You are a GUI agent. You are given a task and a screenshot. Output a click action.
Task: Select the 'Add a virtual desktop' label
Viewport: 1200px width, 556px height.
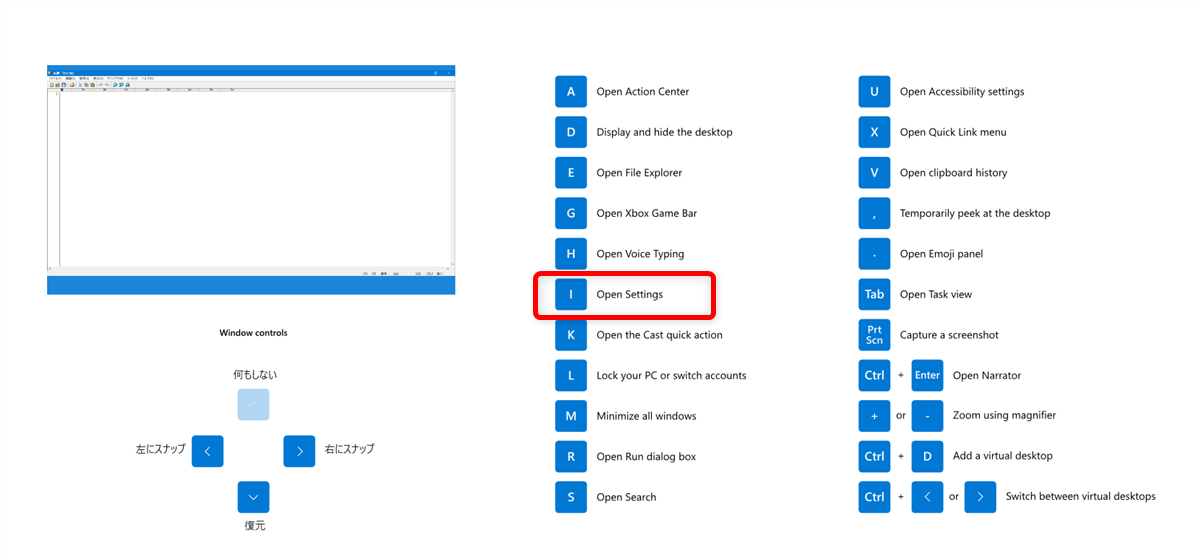tap(1002, 456)
